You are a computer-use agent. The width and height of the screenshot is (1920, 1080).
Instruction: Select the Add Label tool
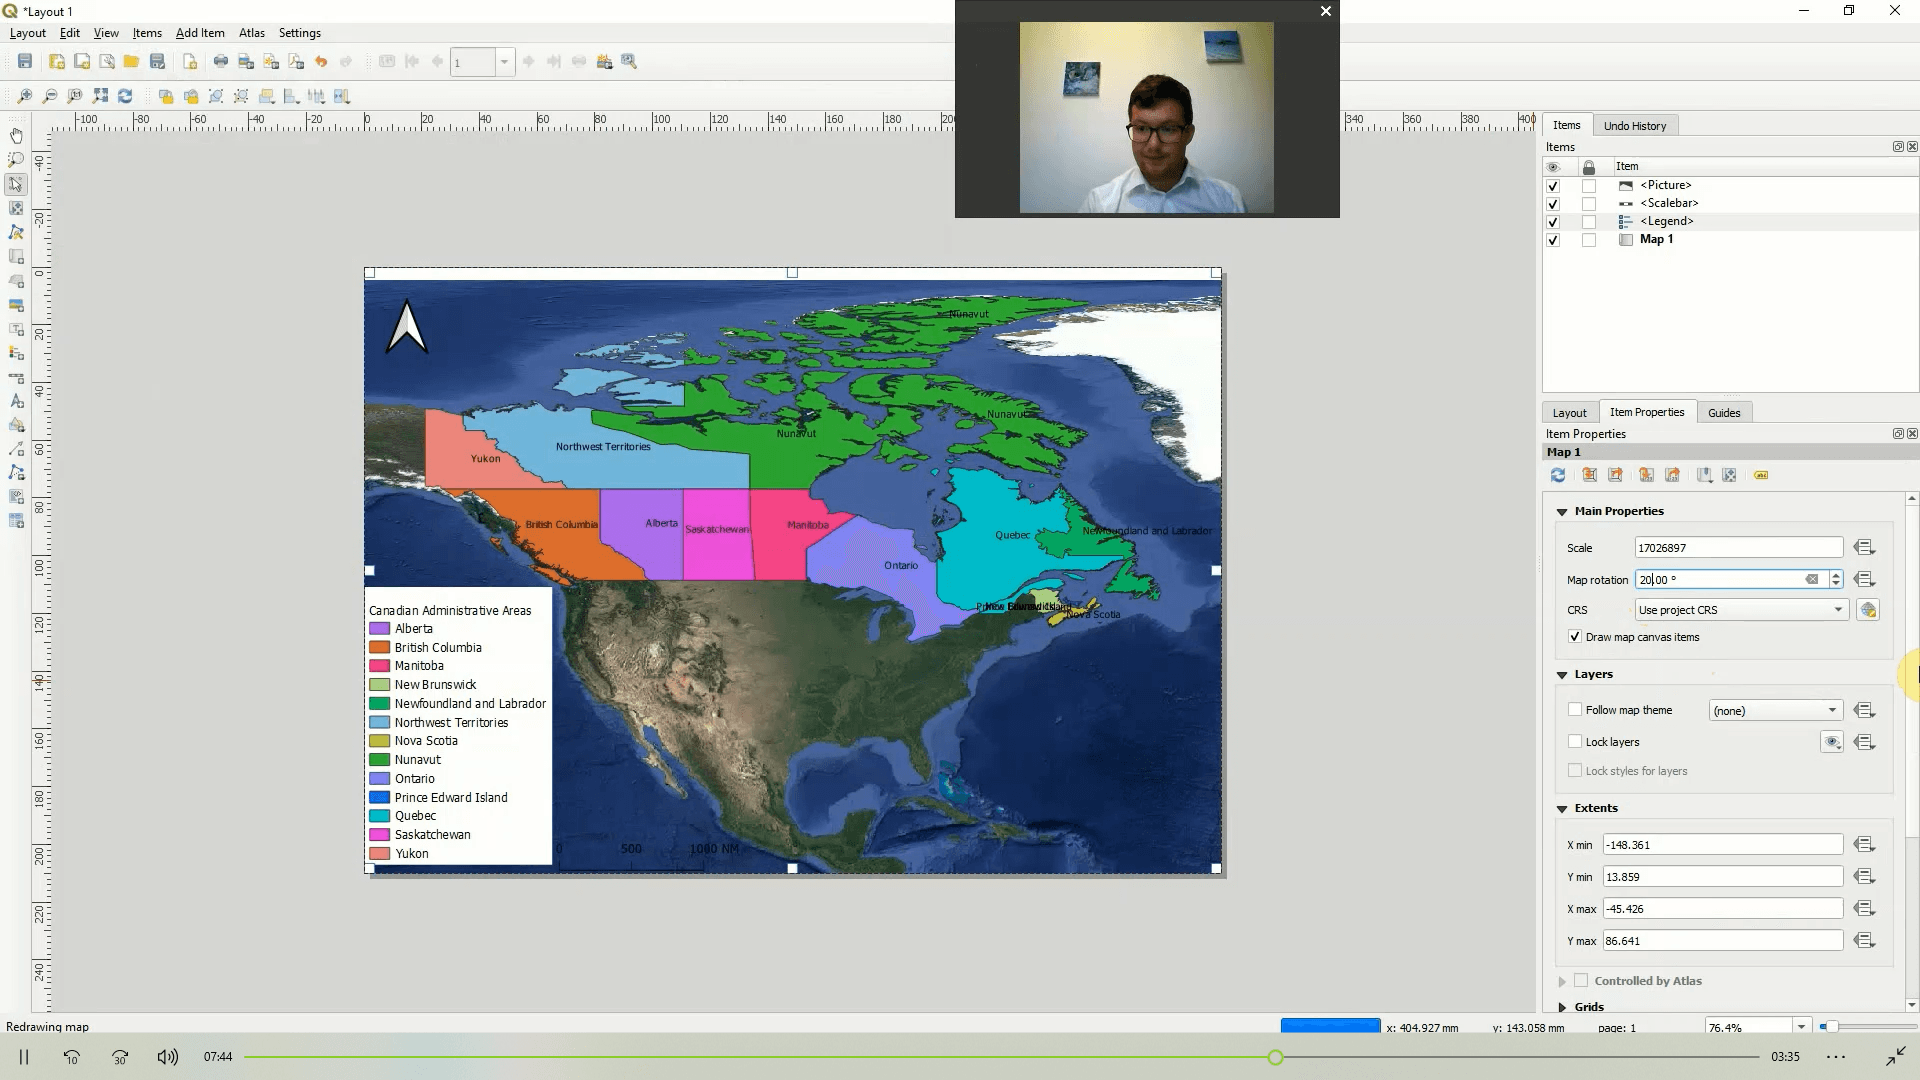[x=16, y=330]
